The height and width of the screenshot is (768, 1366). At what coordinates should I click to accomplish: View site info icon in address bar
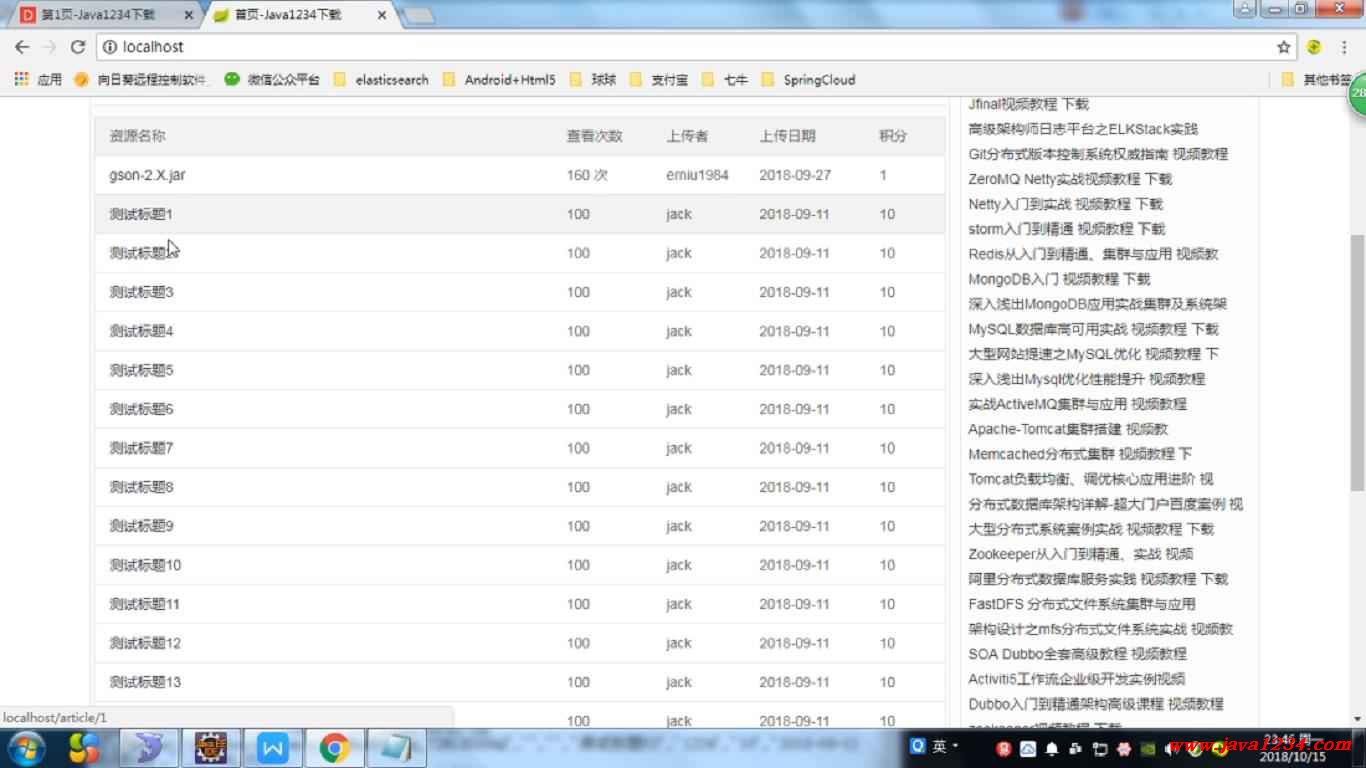click(x=110, y=47)
